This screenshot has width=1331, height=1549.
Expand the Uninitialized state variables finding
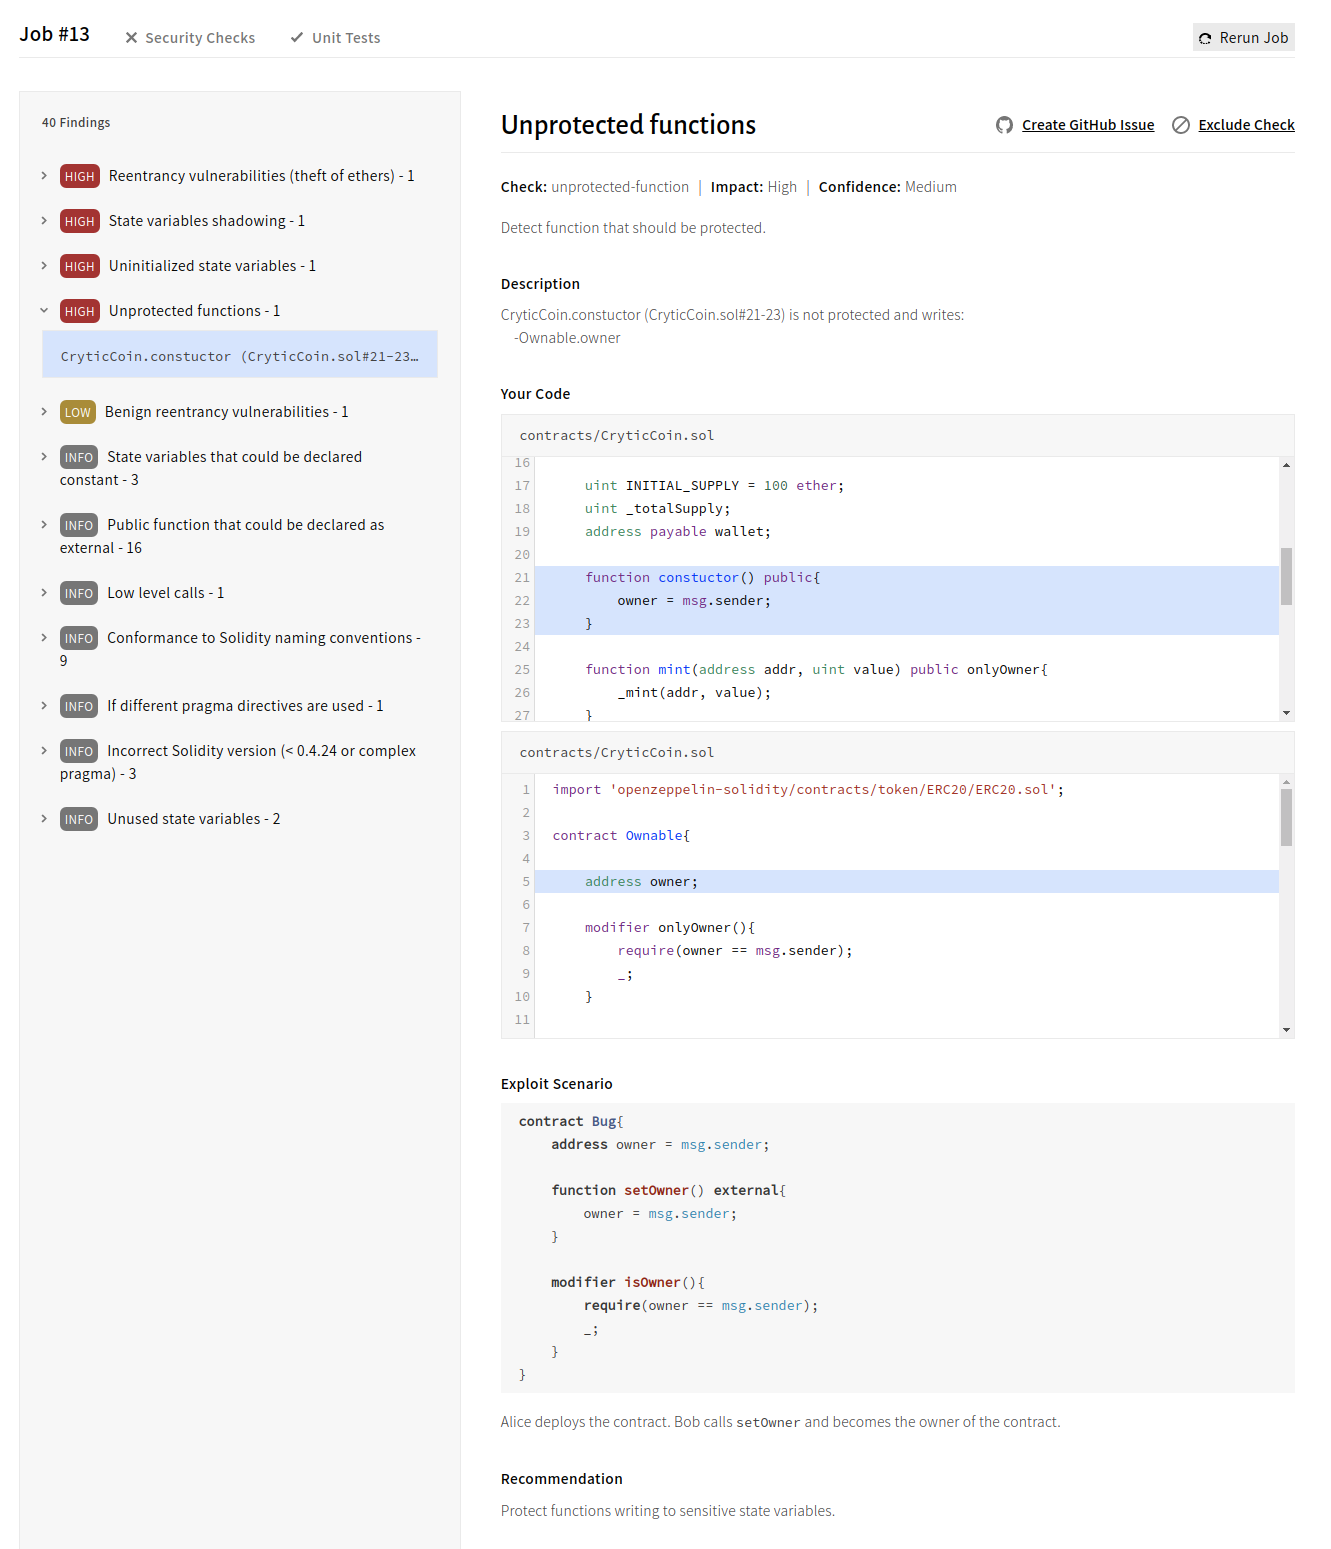coord(44,266)
